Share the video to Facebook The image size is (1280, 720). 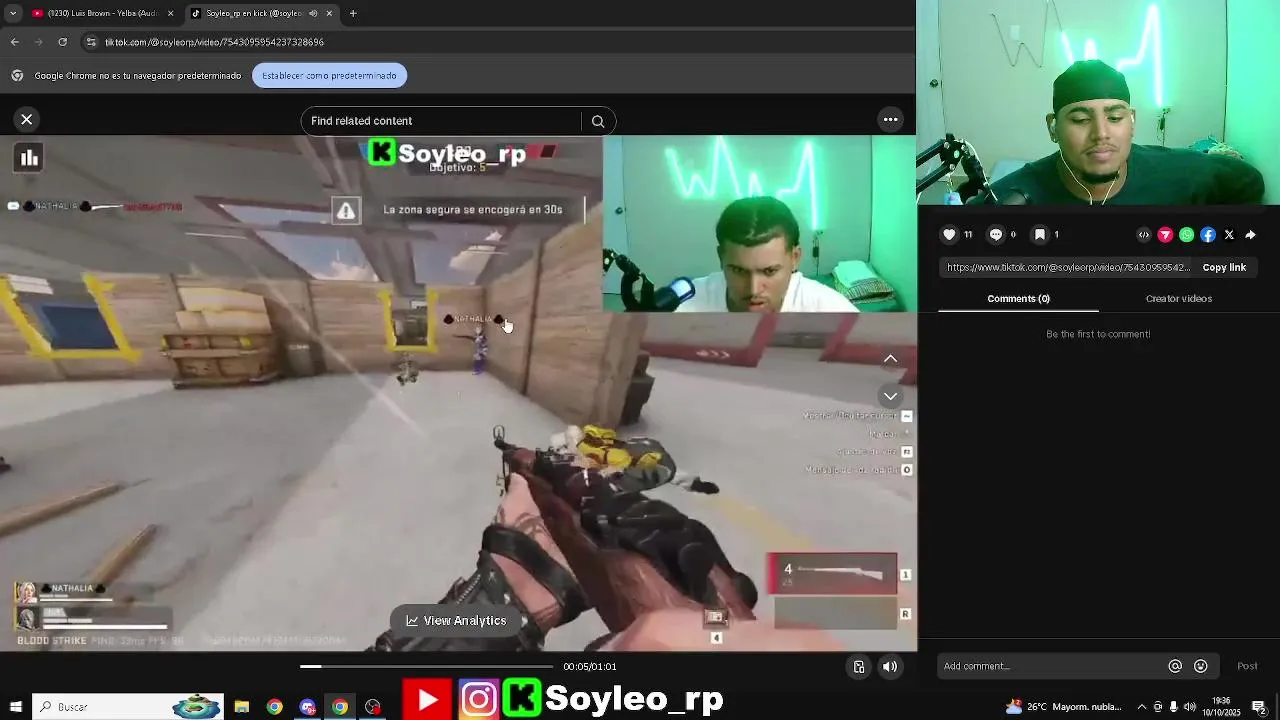click(1208, 235)
